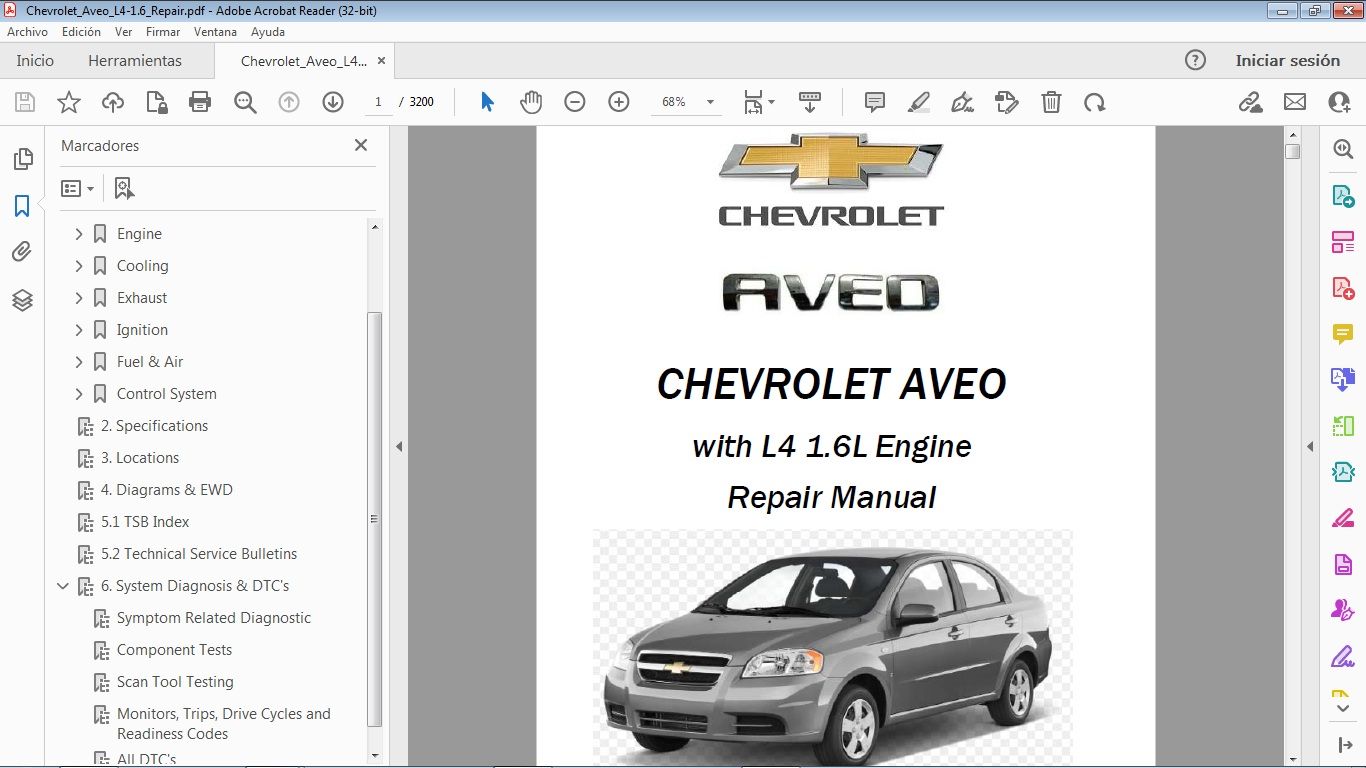Click the sign document pen icon
Image resolution: width=1366 pixels, height=768 pixels.
tap(963, 102)
